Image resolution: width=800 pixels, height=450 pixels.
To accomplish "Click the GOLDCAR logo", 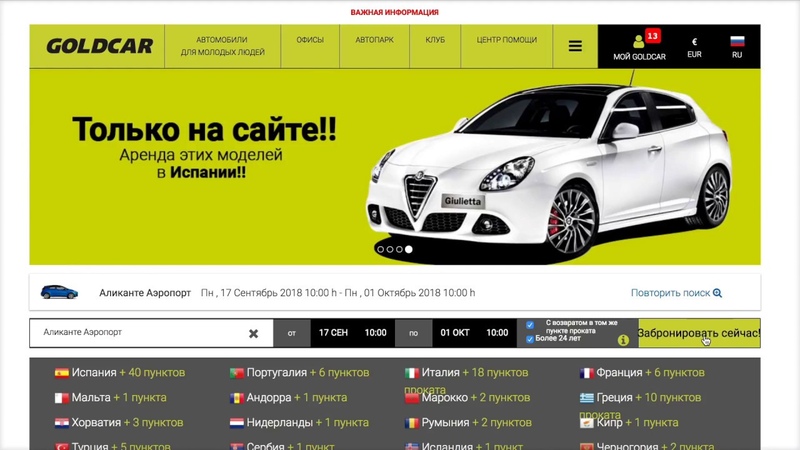I will coord(99,47).
